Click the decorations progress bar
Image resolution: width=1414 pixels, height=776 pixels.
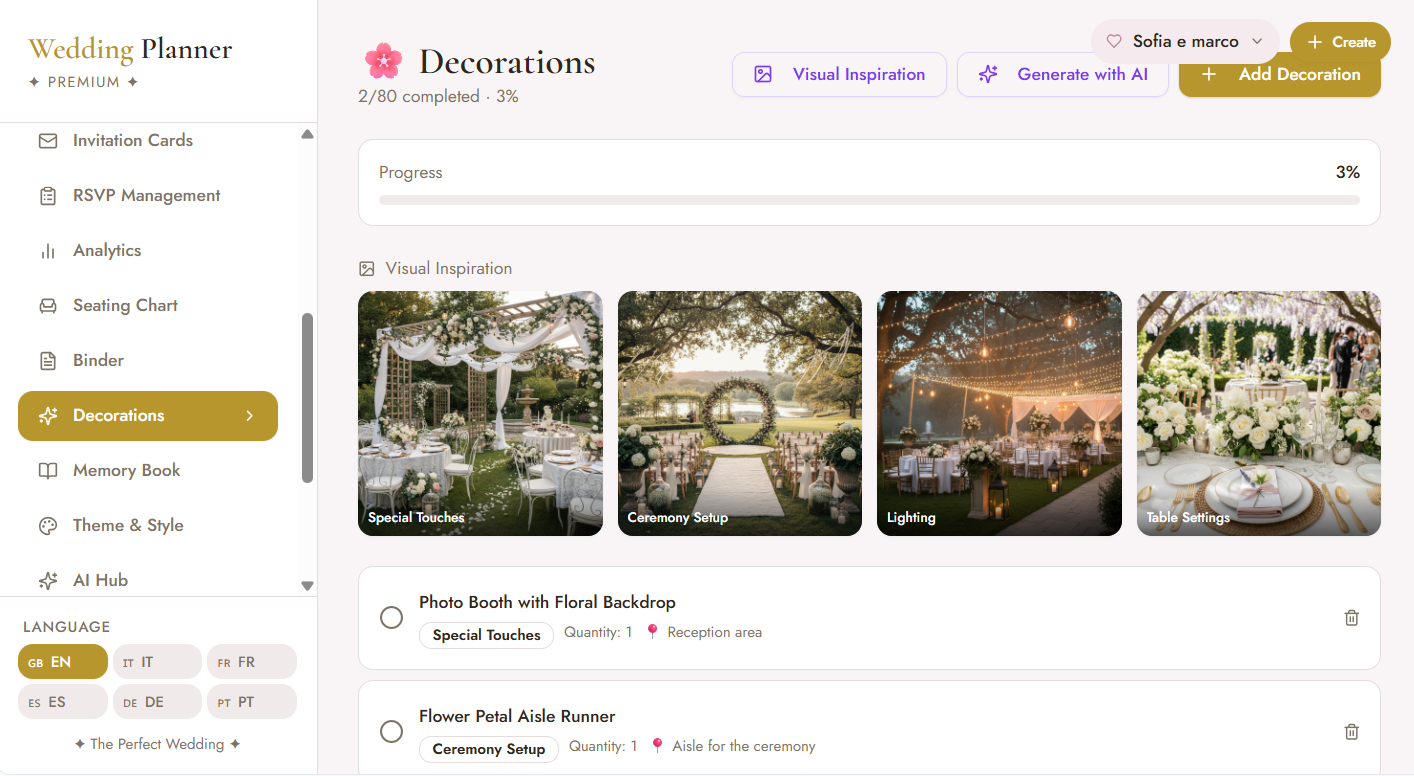point(869,200)
